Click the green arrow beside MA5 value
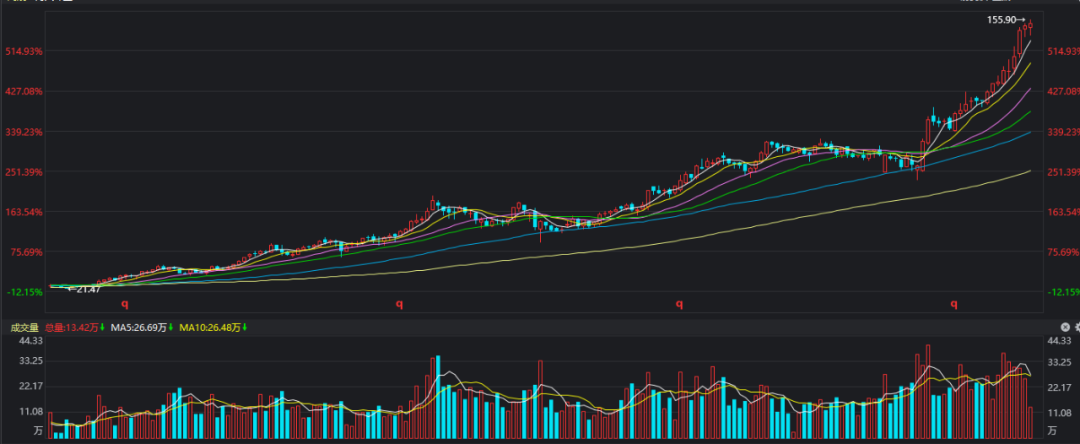 point(171,327)
